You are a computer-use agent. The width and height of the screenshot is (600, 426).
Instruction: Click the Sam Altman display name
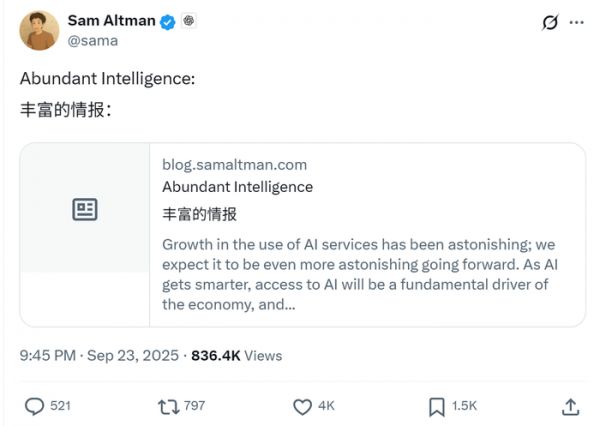tap(113, 21)
